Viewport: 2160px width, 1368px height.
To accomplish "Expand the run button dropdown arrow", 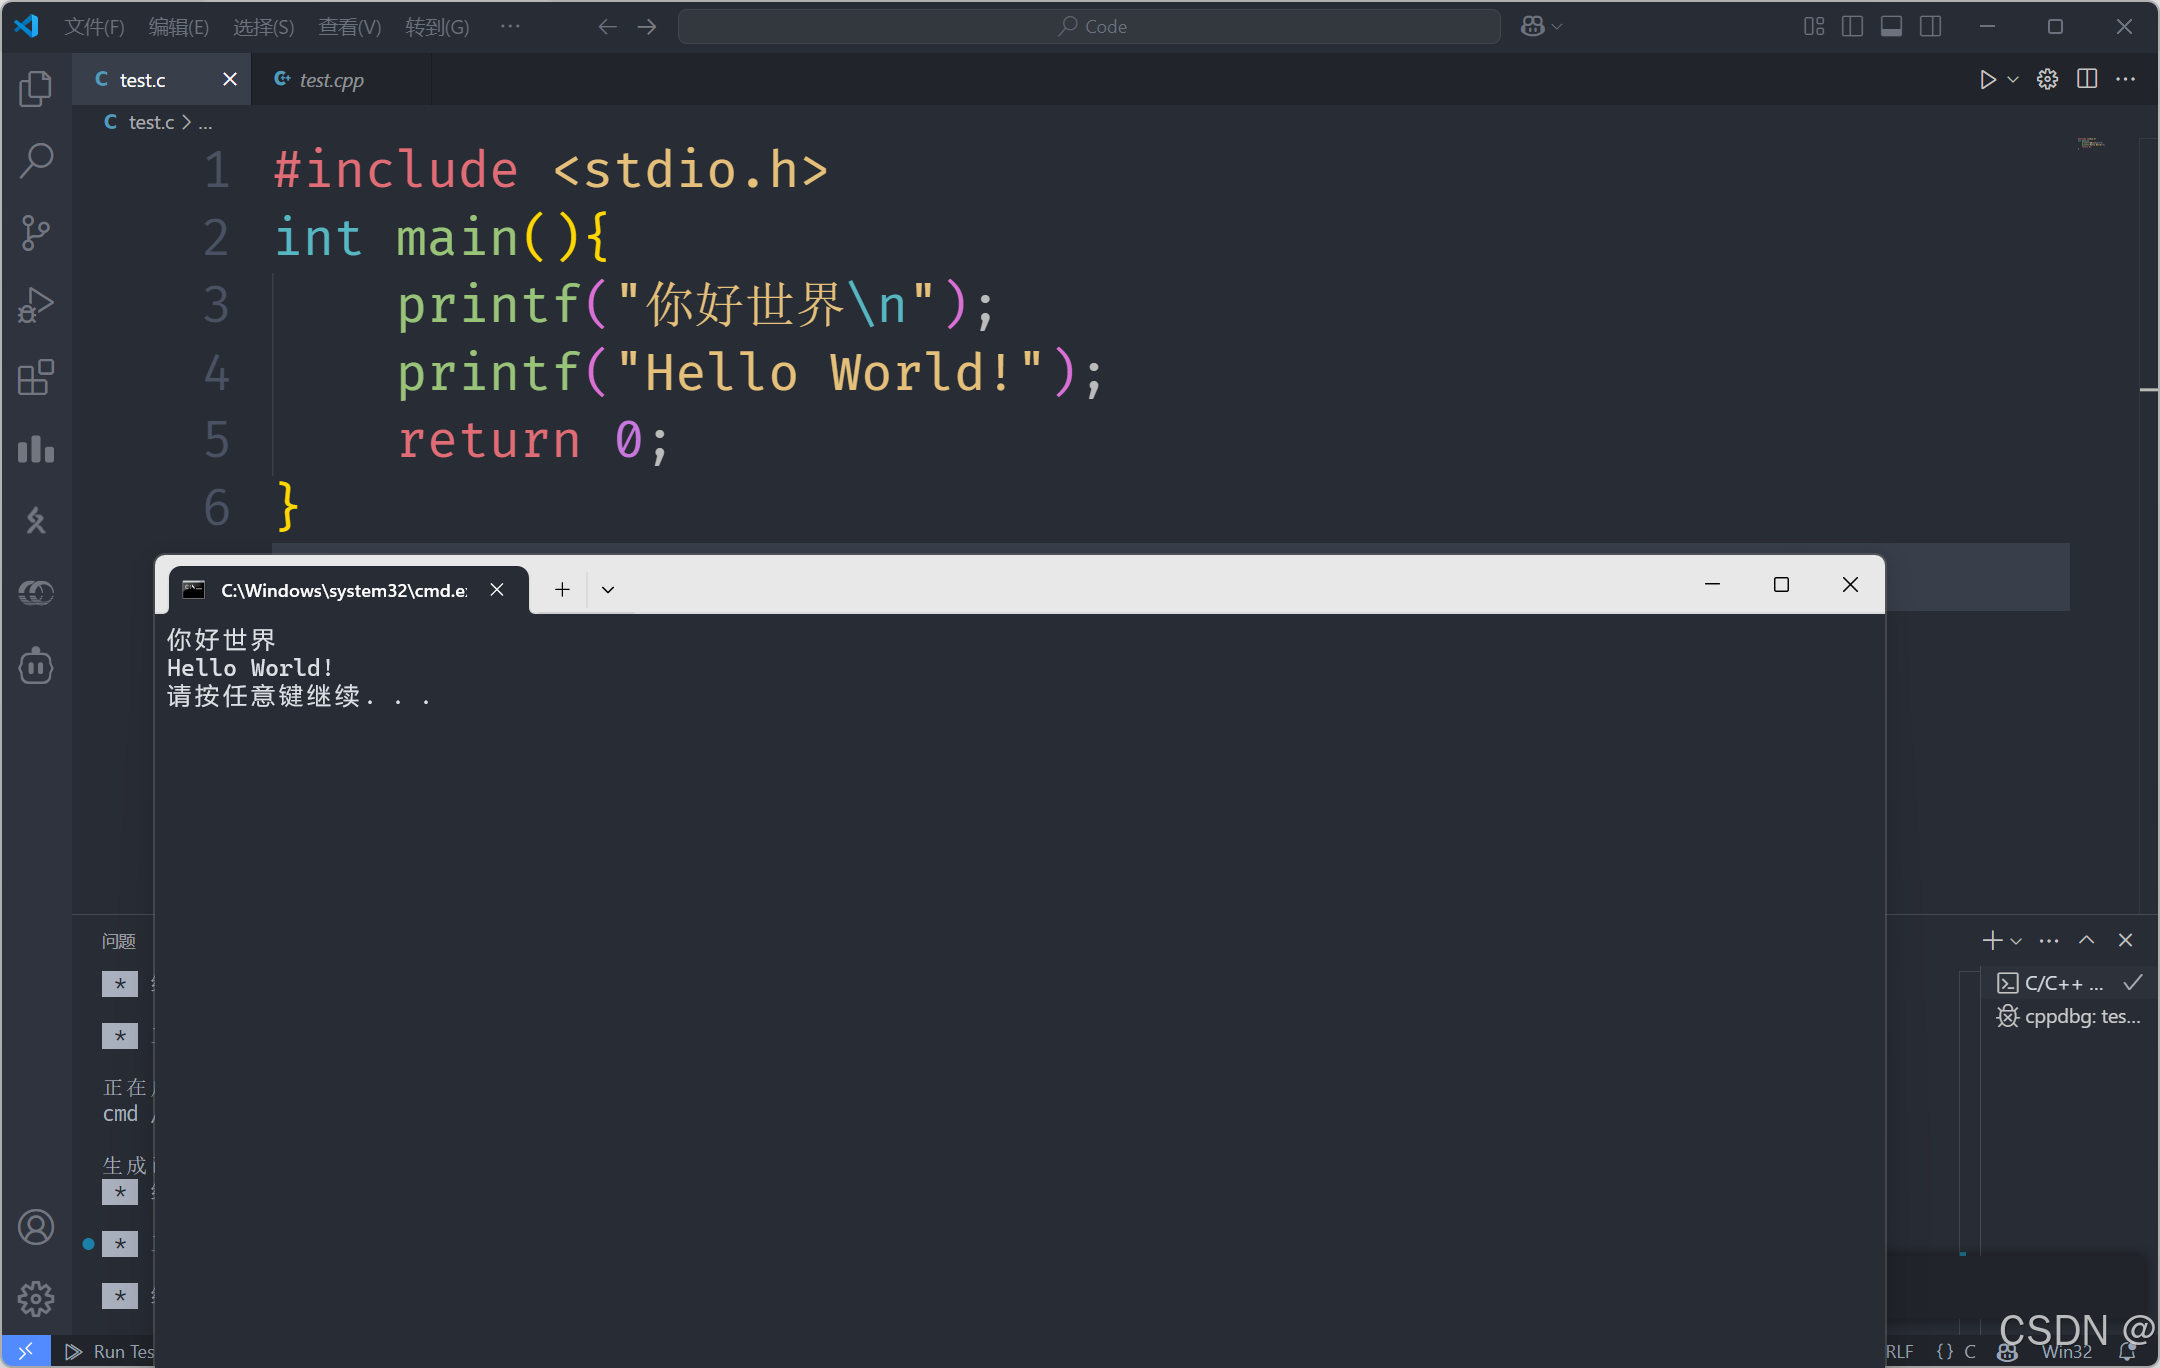I will [2013, 80].
